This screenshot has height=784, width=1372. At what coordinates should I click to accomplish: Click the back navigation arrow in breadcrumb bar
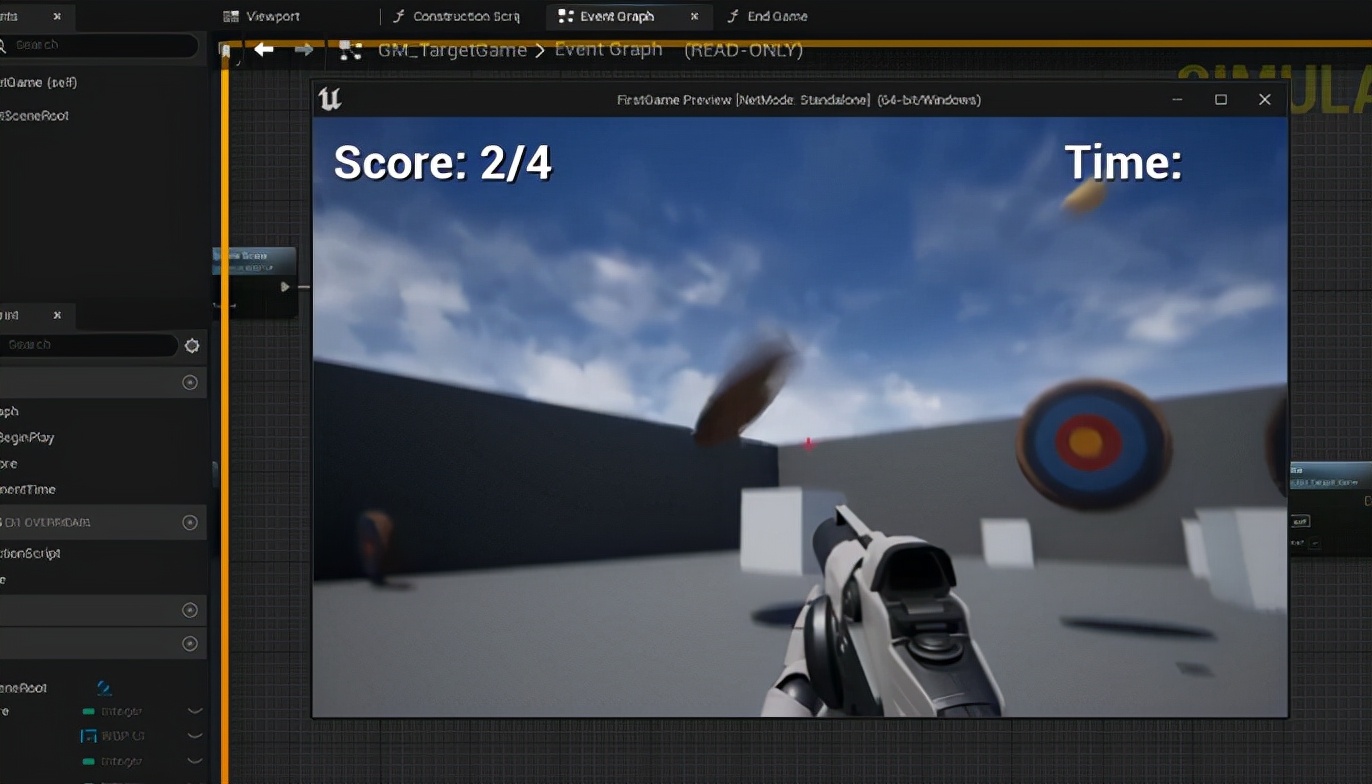coord(264,49)
